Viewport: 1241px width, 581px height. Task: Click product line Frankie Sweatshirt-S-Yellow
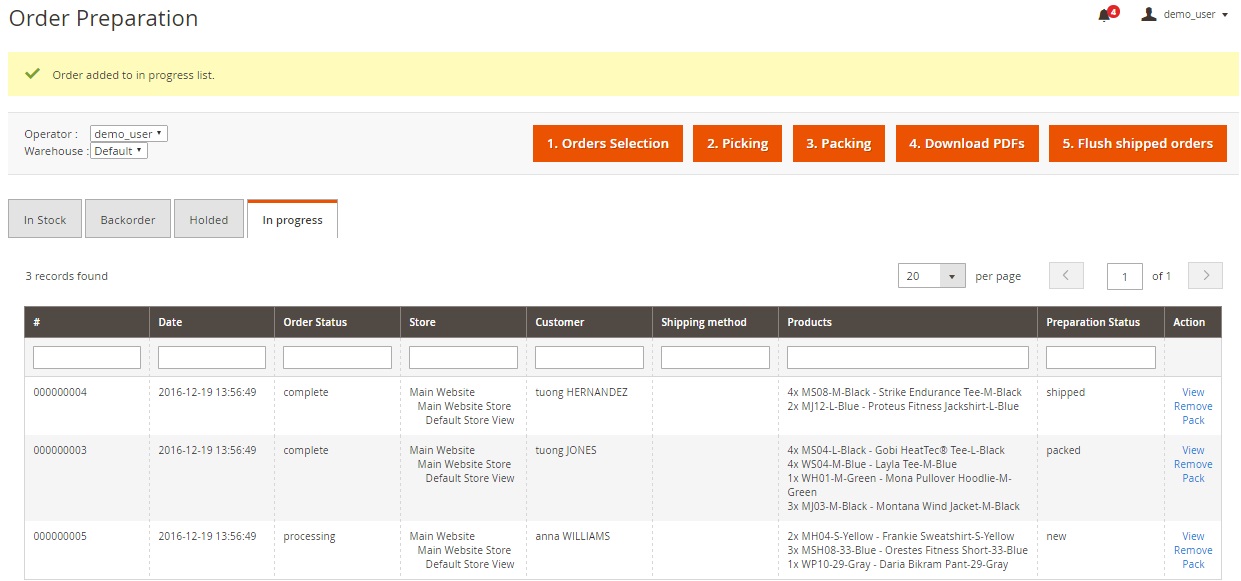pyautogui.click(x=901, y=536)
